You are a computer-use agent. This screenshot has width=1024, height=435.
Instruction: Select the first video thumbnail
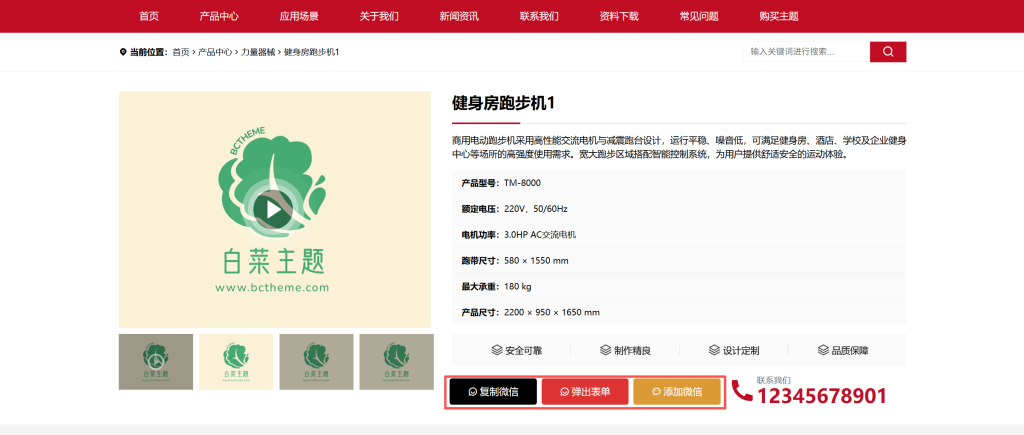155,362
